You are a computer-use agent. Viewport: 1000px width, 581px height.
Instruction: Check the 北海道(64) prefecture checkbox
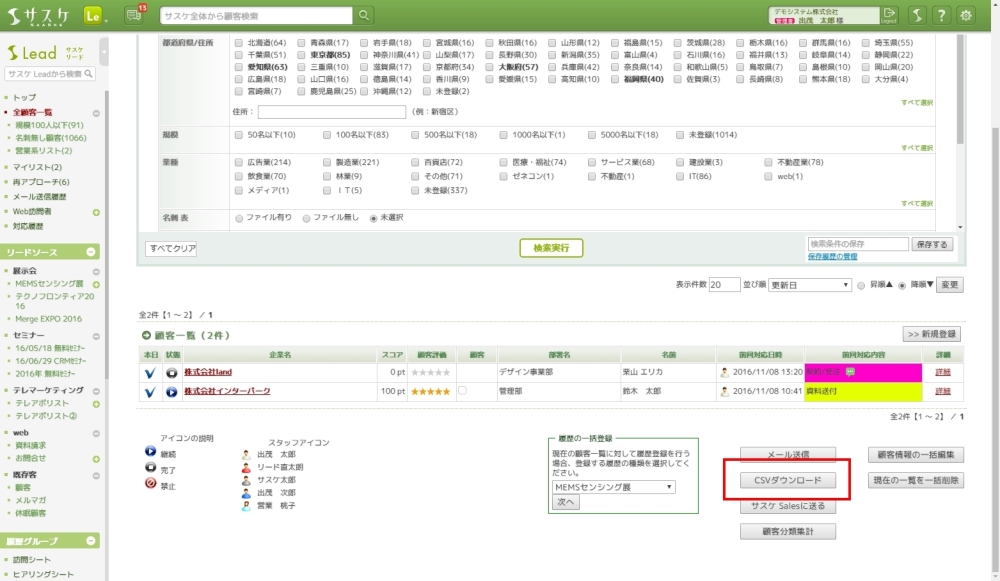[x=238, y=44]
